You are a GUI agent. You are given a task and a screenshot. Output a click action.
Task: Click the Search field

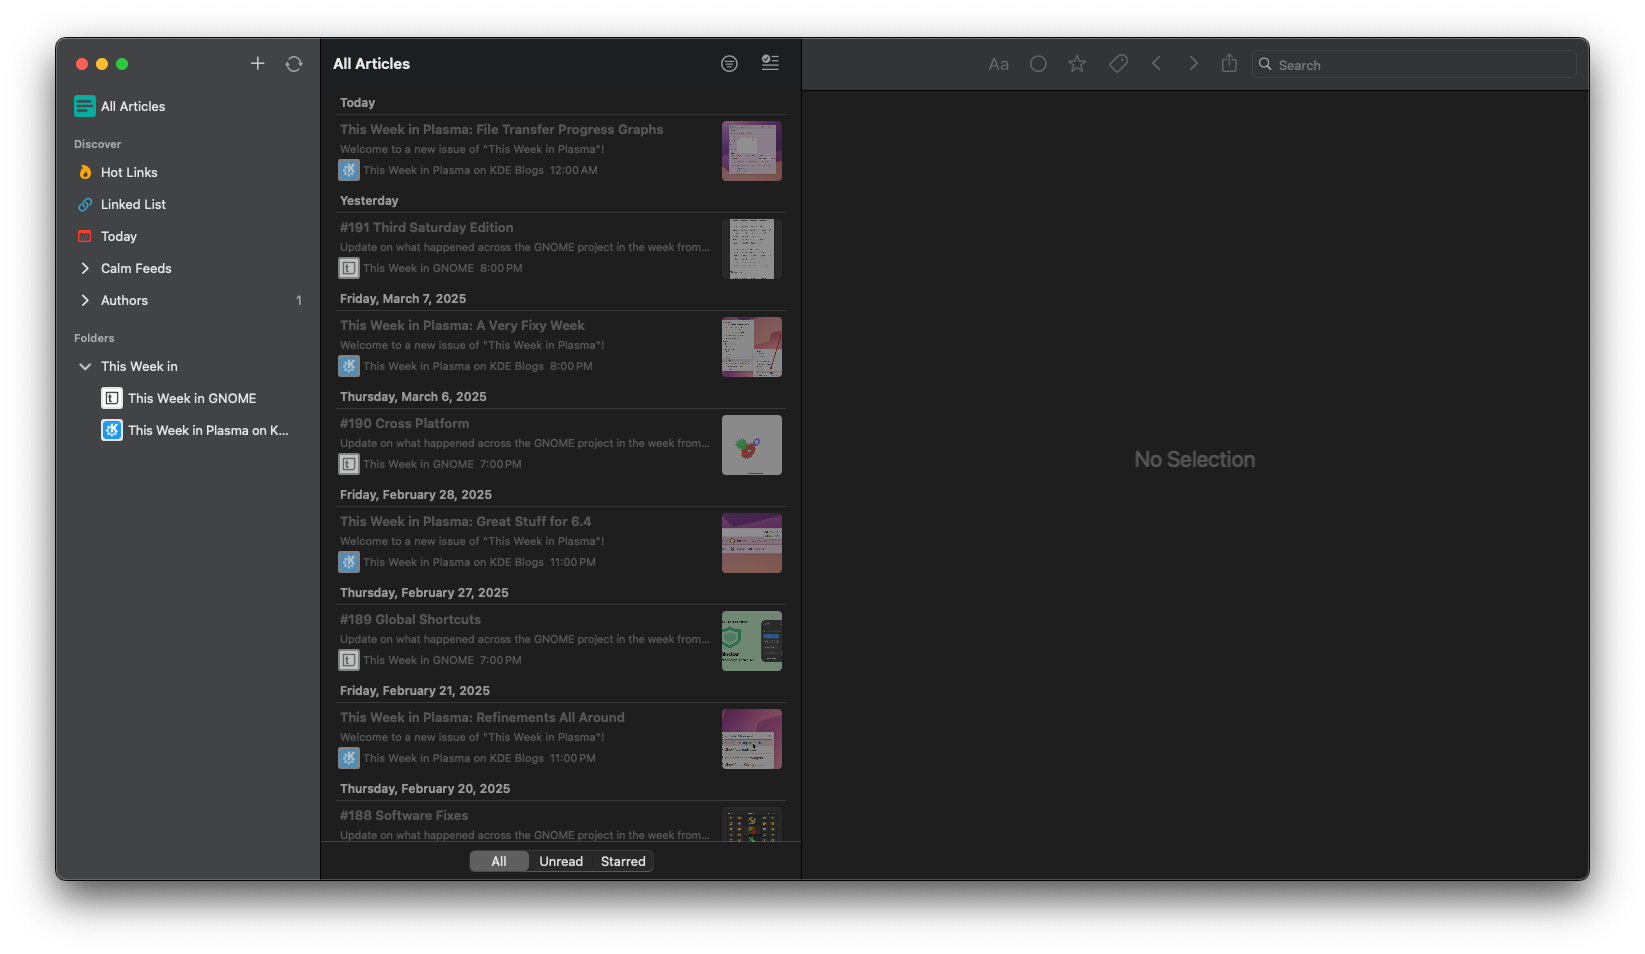(1420, 65)
